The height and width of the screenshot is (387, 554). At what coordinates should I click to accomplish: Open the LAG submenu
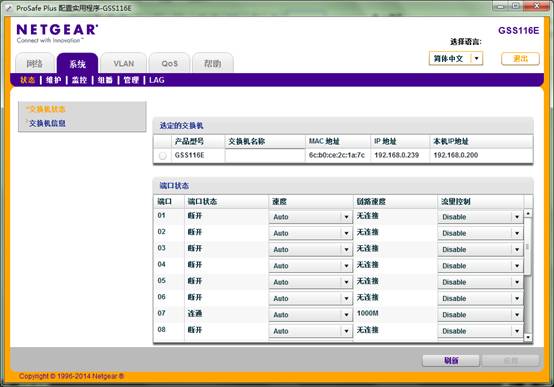(157, 80)
